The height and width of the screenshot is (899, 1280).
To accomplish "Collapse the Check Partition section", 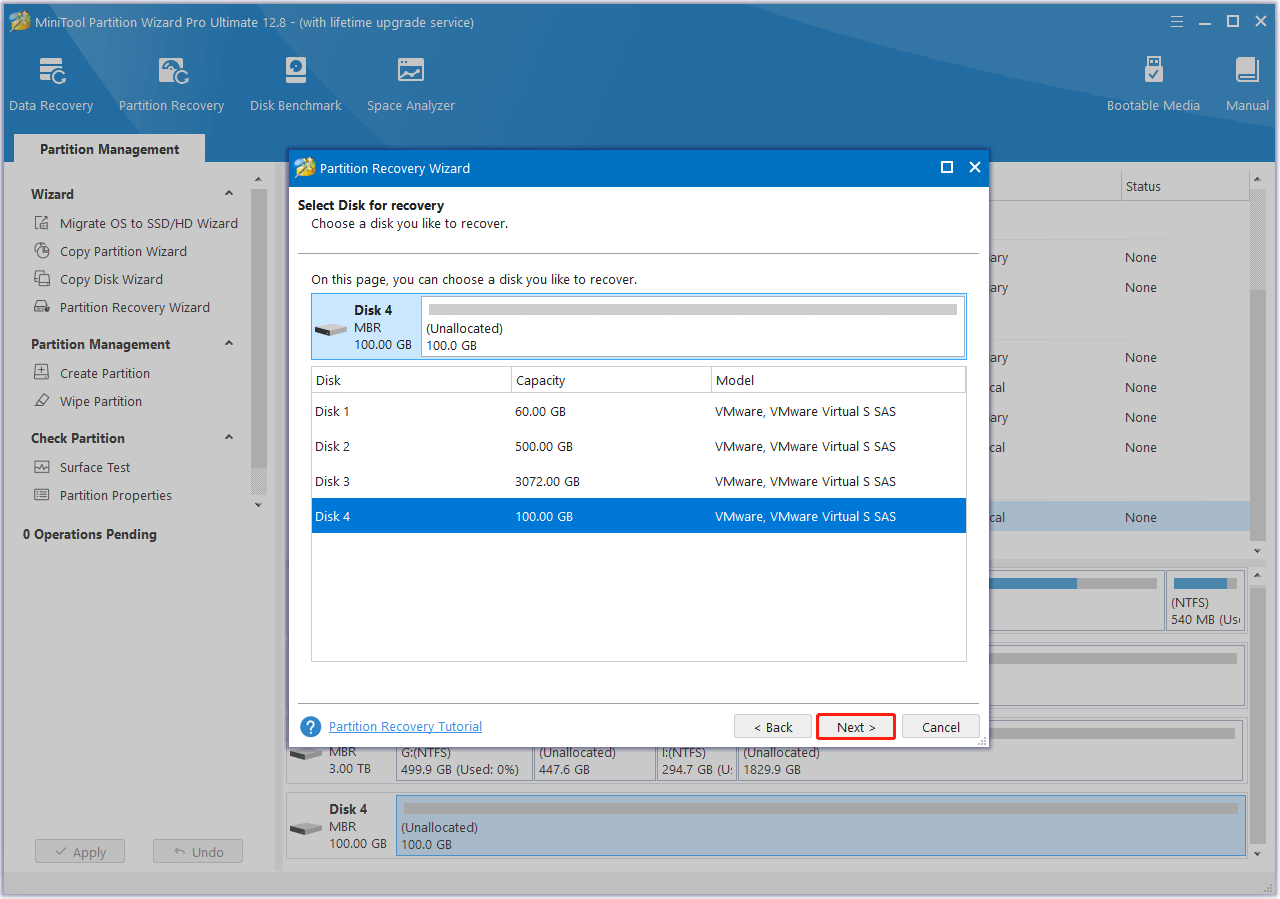I will 229,438.
